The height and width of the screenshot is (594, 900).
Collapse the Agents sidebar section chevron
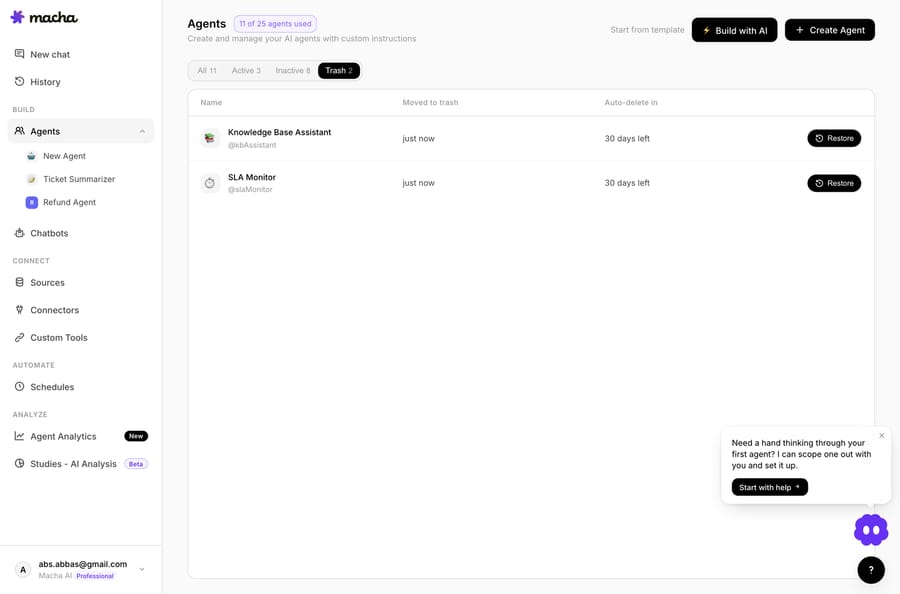[x=142, y=131]
